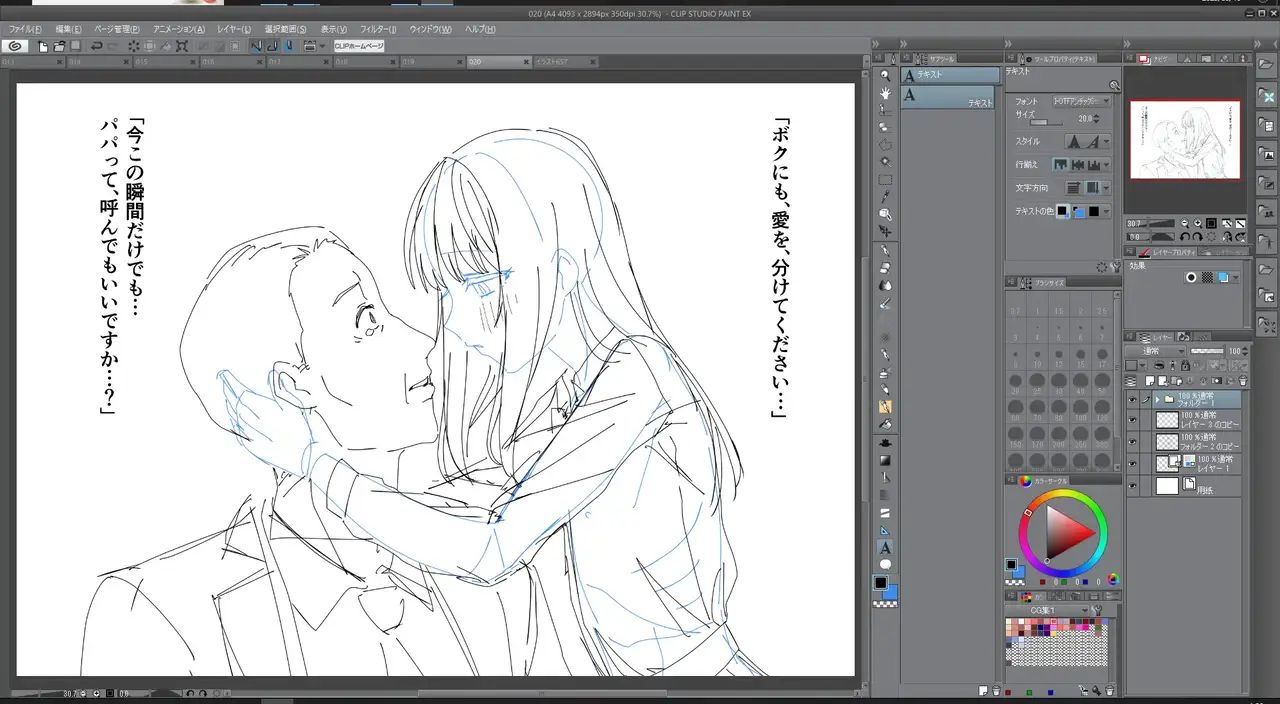Hide the 用紙 paper layer
The width and height of the screenshot is (1280, 704).
pos(1132,486)
